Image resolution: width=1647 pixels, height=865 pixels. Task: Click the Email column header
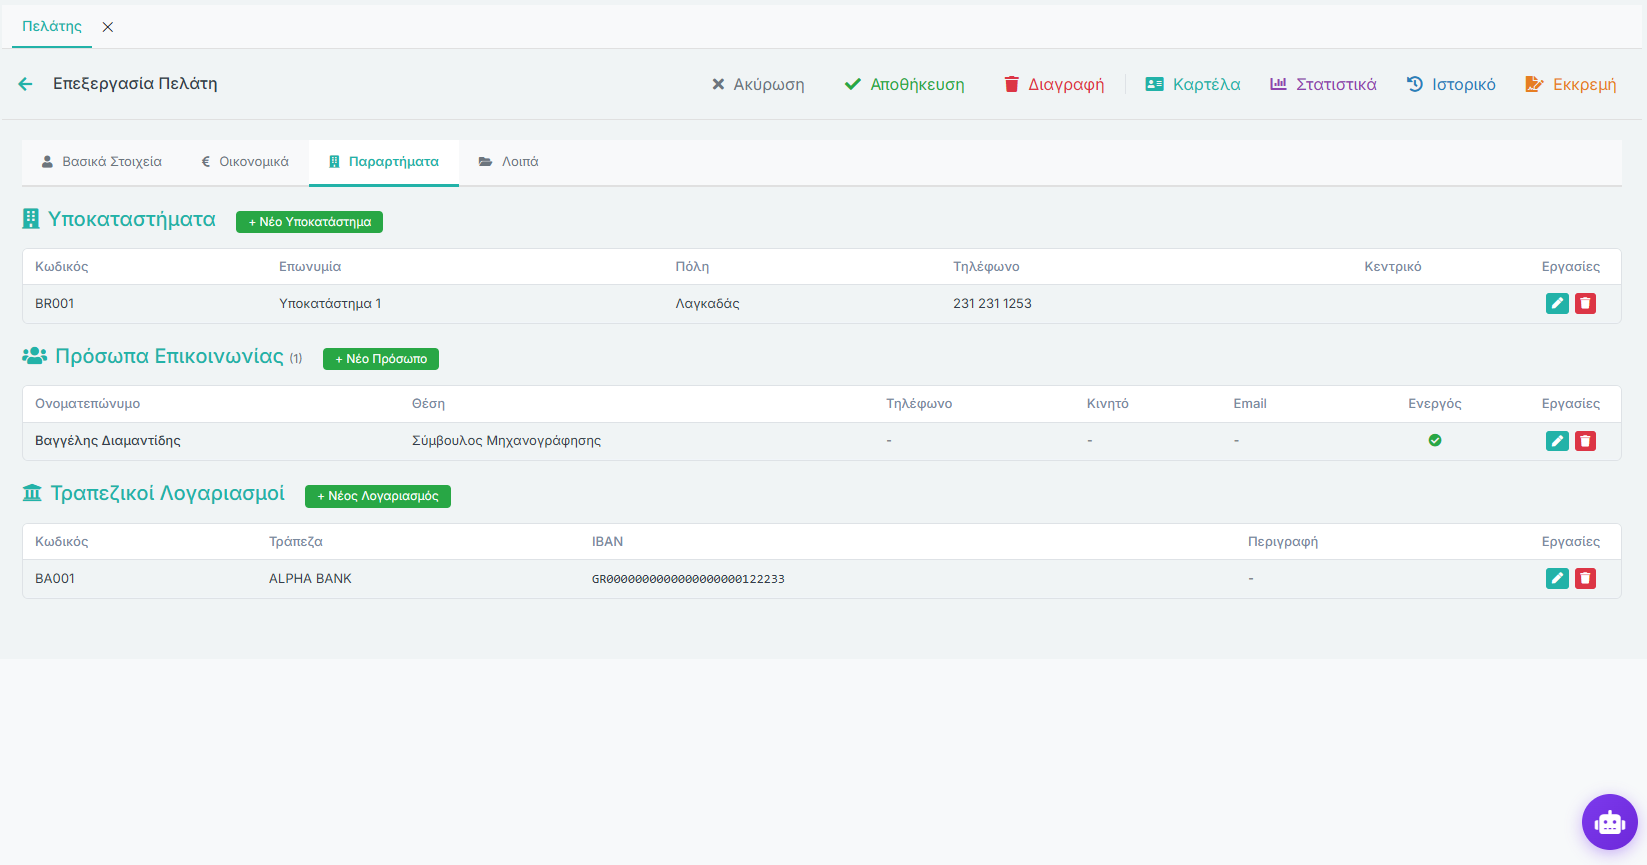click(x=1250, y=404)
